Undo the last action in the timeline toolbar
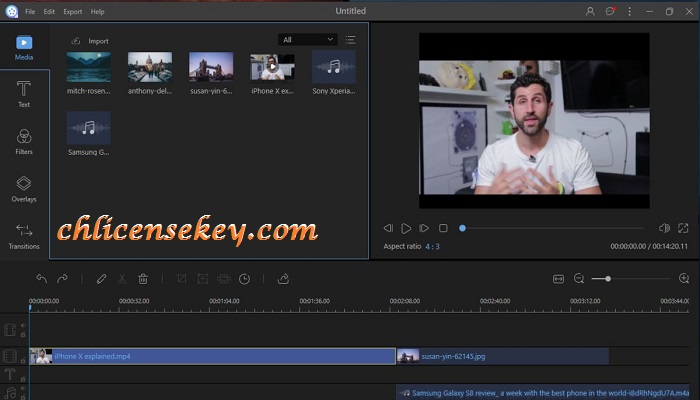This screenshot has width=700, height=400. tap(42, 279)
